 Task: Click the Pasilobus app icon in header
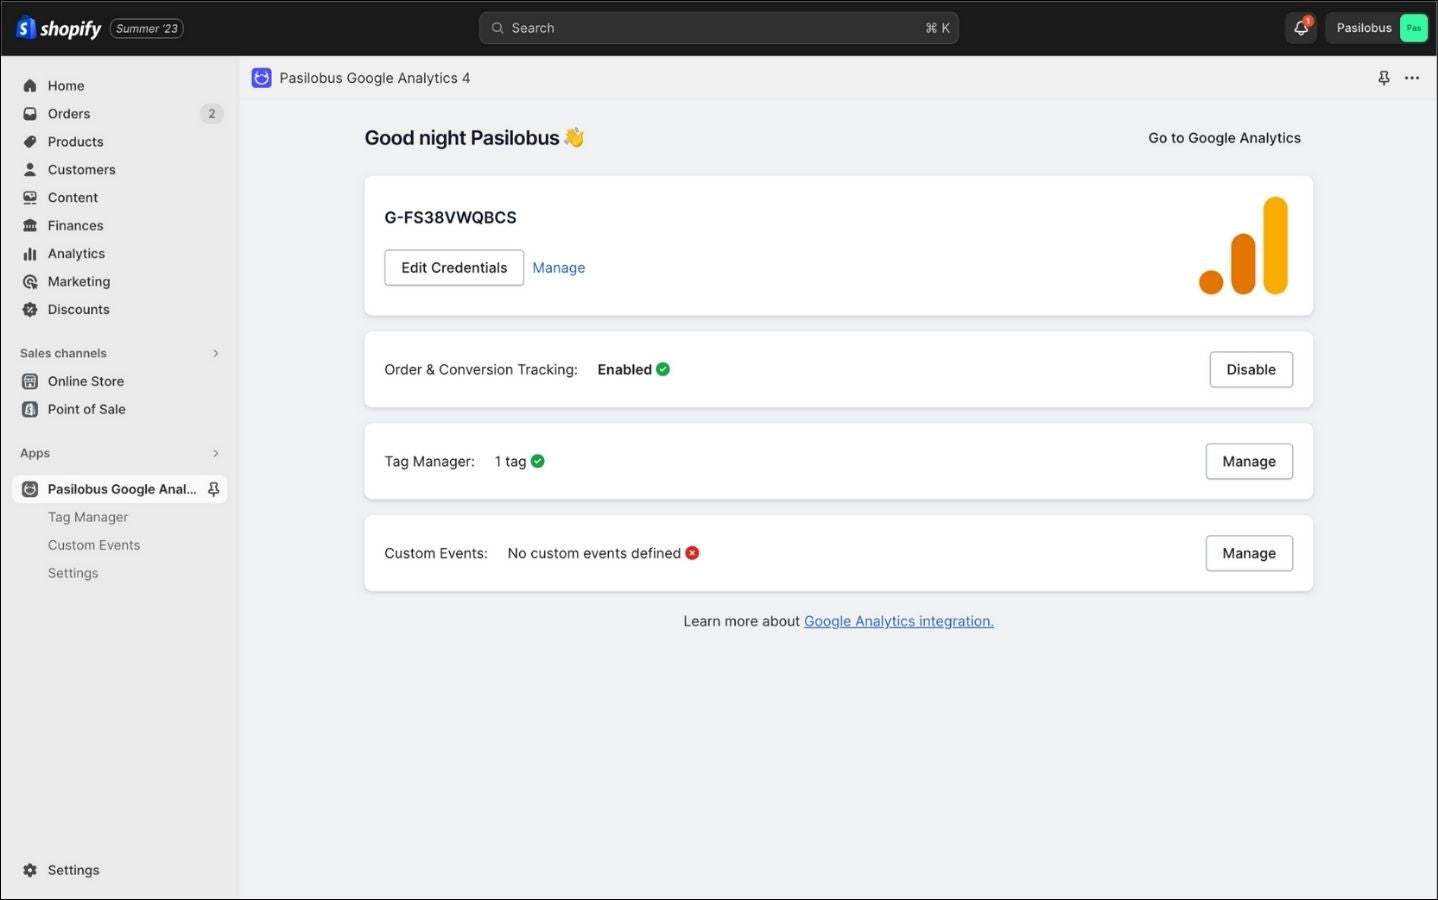pyautogui.click(x=261, y=78)
